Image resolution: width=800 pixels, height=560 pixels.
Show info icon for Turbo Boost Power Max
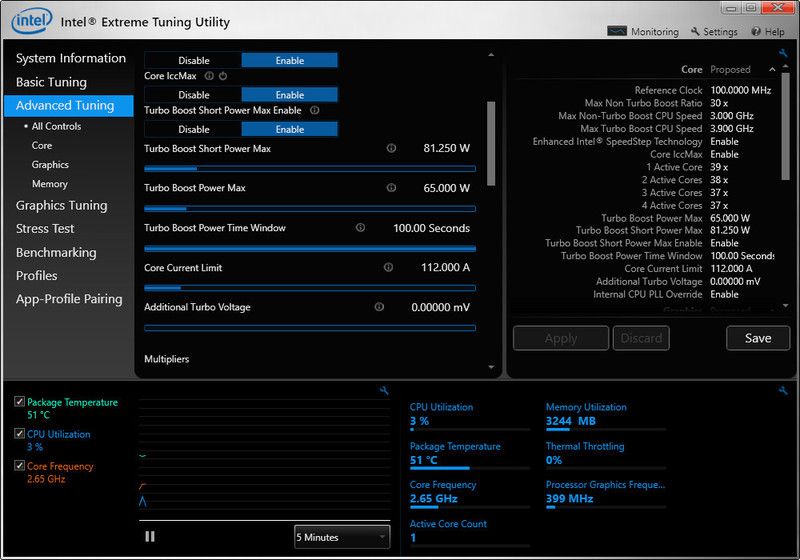tap(391, 188)
